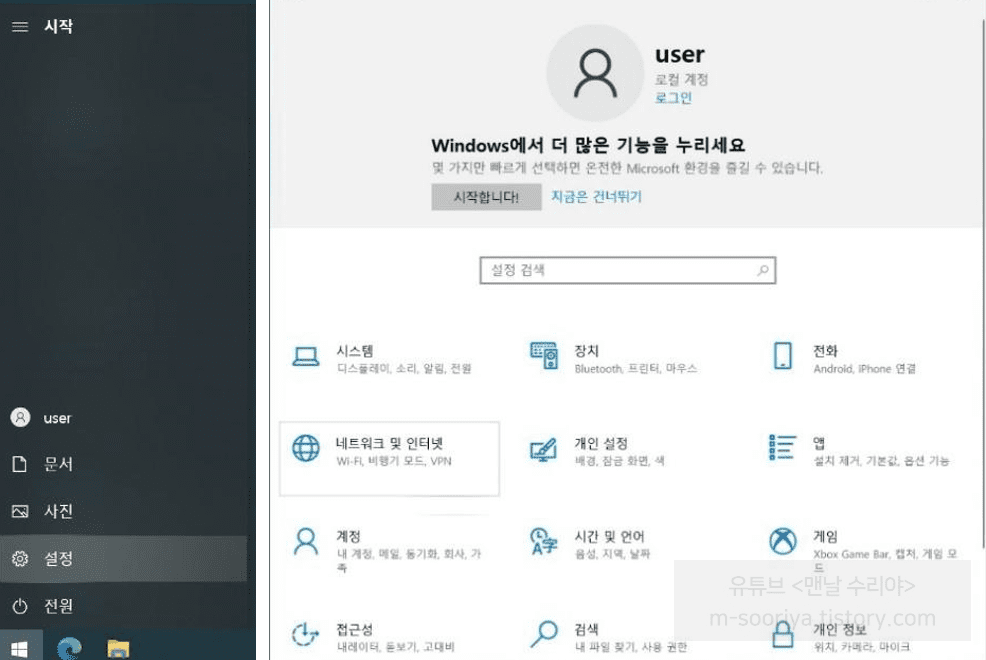Click the 접근성 (Ease of Access) icon
Image resolution: width=986 pixels, height=660 pixels.
(x=305, y=634)
